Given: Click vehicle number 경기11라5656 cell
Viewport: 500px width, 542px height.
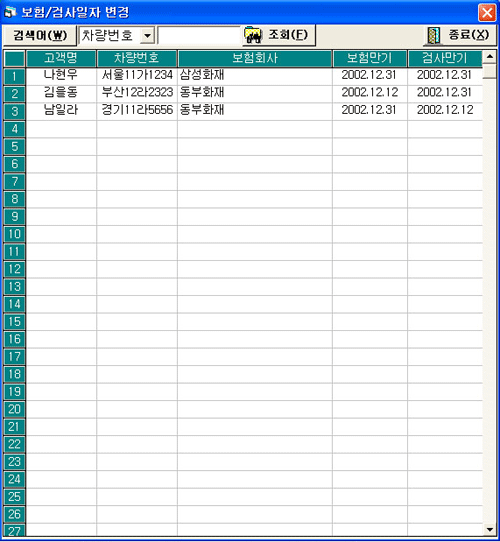Looking at the screenshot, I should point(137,110).
